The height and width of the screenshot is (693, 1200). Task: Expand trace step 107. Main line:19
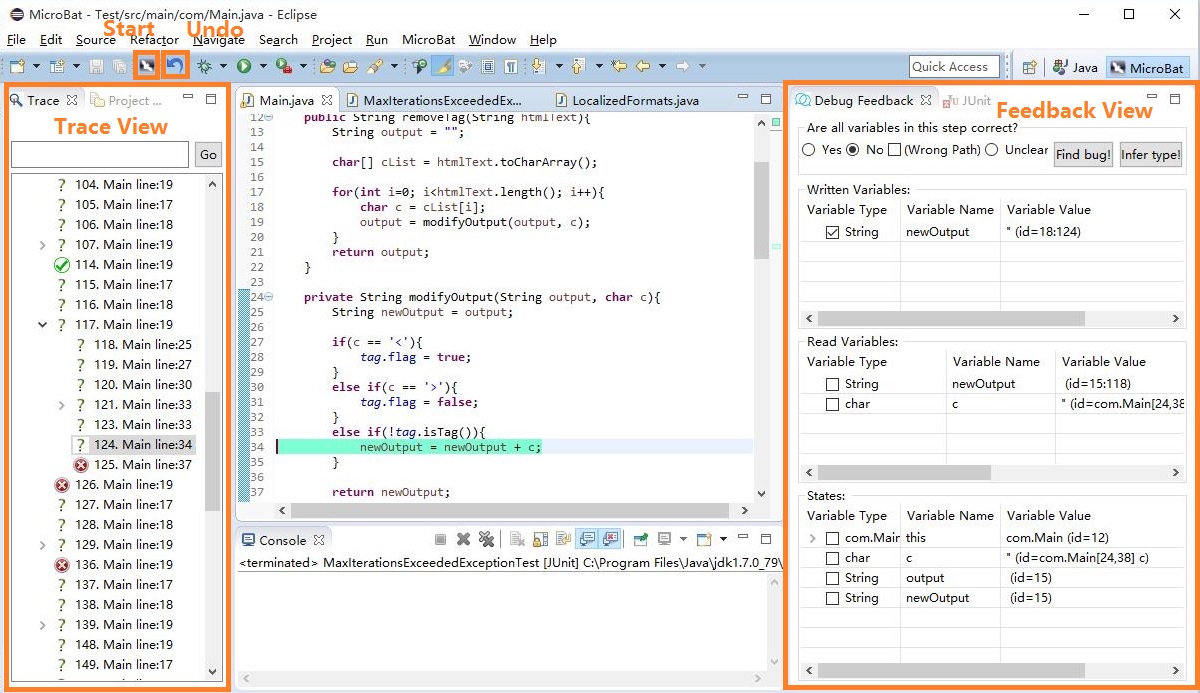[42, 245]
